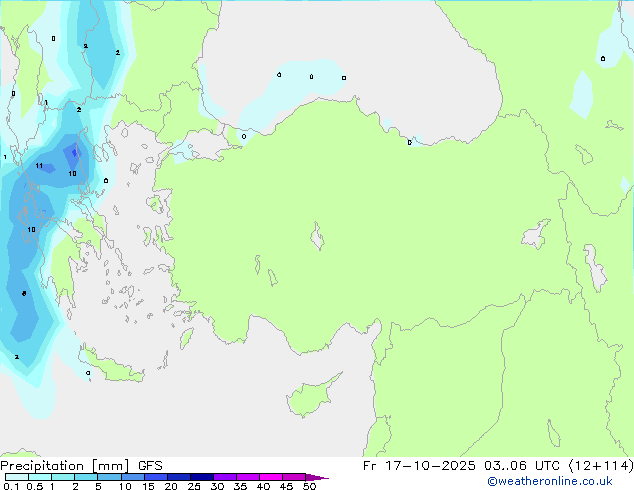Select the 30–35 mm purple legend swatch
This screenshot has height=490, width=634.
point(225,477)
